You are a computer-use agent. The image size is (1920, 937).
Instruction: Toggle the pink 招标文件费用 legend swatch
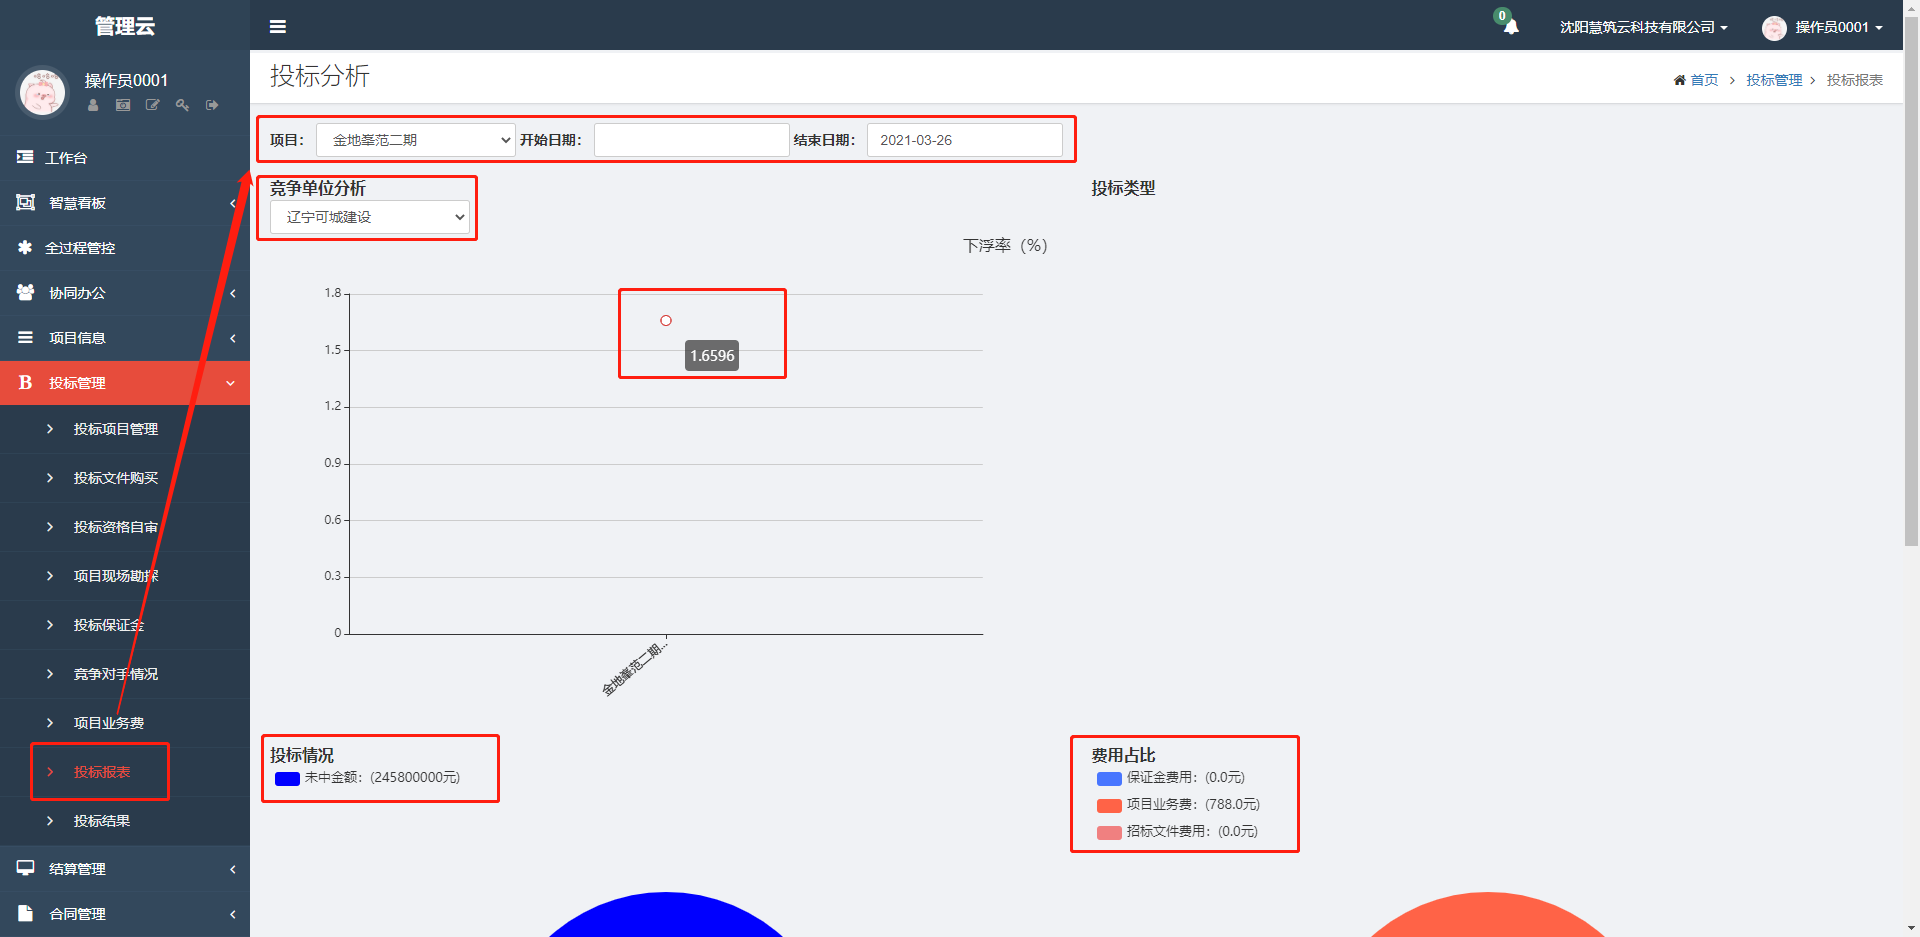click(x=1109, y=833)
